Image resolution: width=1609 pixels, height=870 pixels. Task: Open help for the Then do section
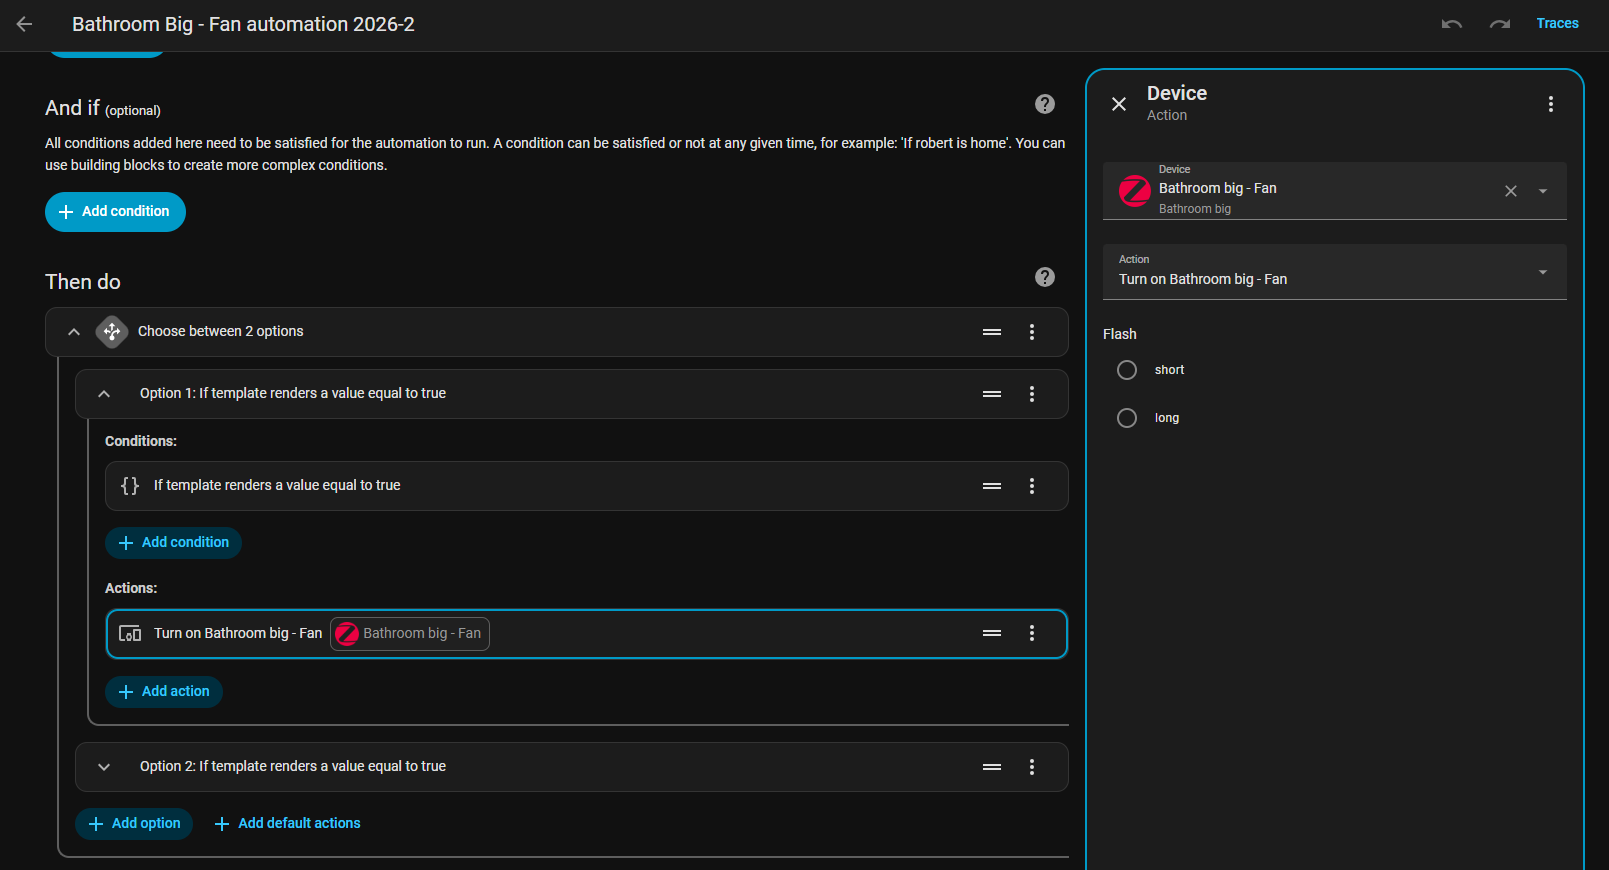coord(1044,277)
